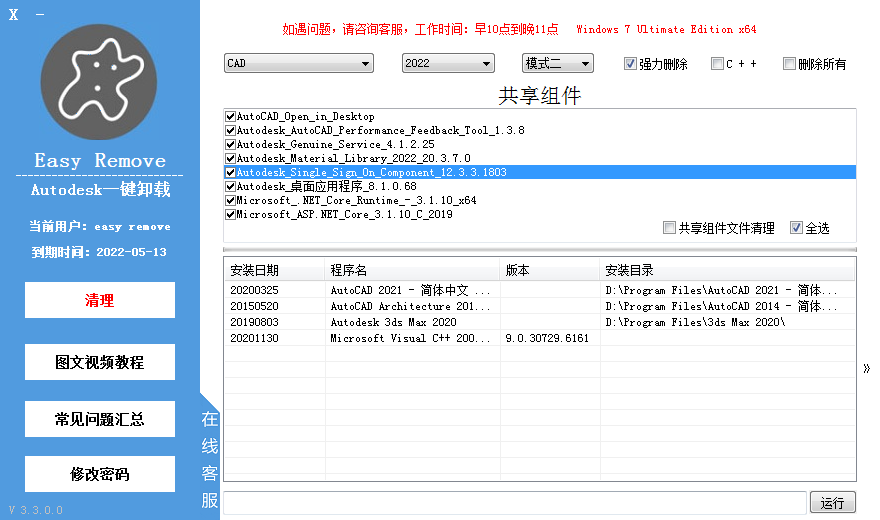Click the command input field beside 运行
The height and width of the screenshot is (520, 880).
coord(515,503)
